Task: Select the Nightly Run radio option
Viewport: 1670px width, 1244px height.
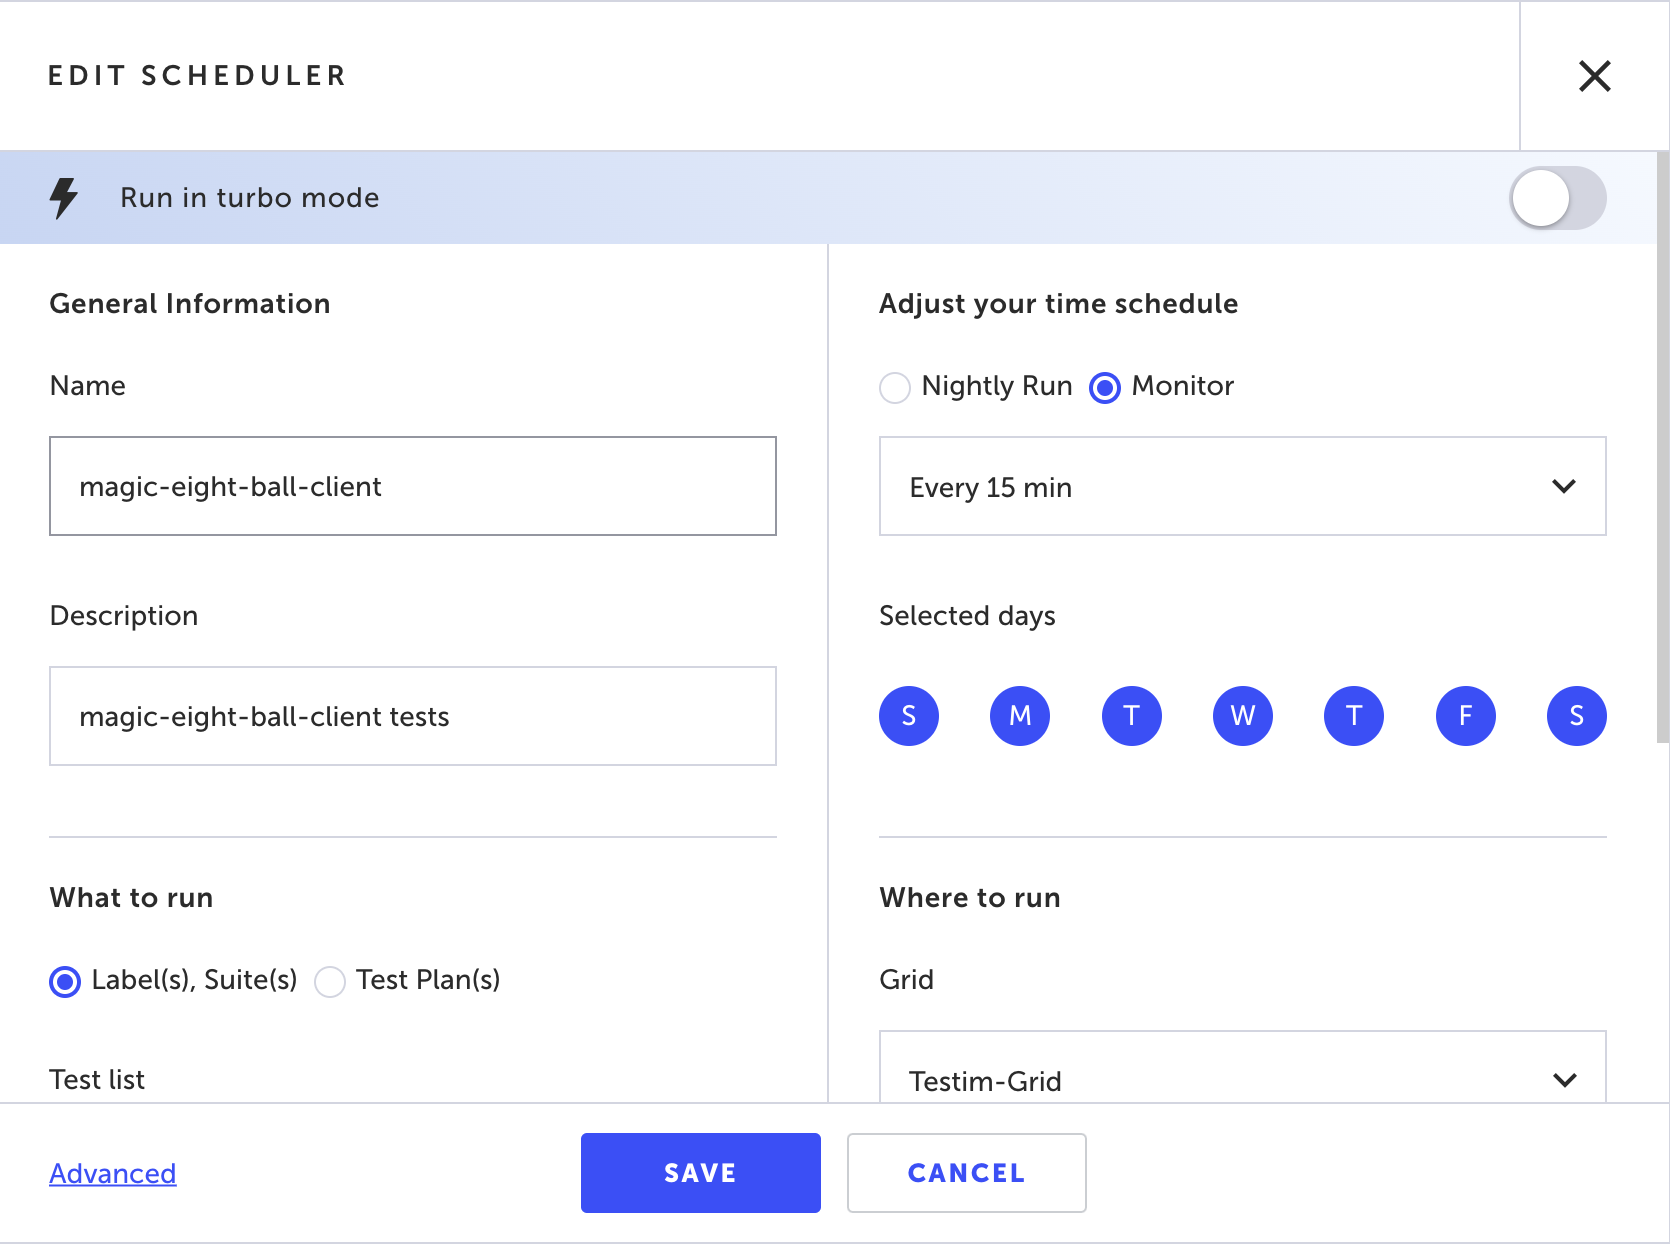Action: coord(895,387)
